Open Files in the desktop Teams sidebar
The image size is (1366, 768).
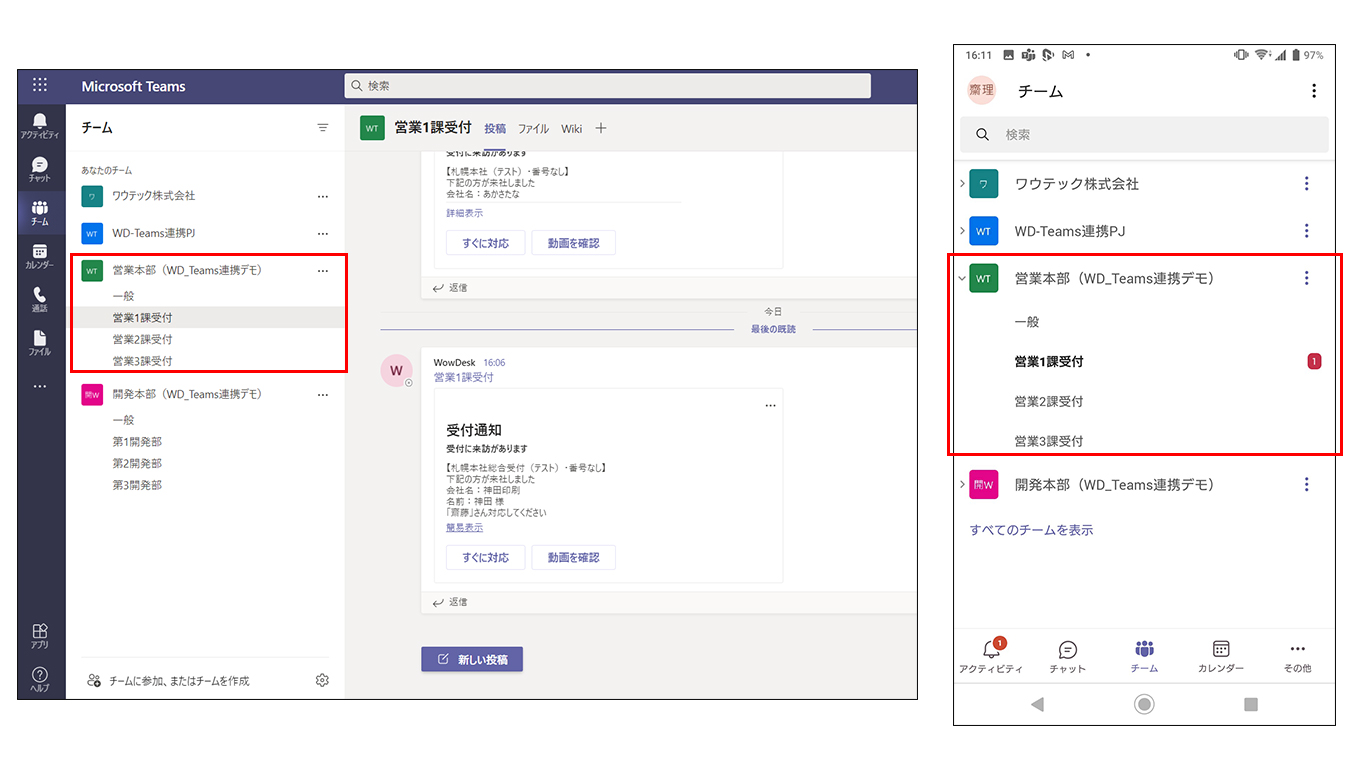pos(40,343)
